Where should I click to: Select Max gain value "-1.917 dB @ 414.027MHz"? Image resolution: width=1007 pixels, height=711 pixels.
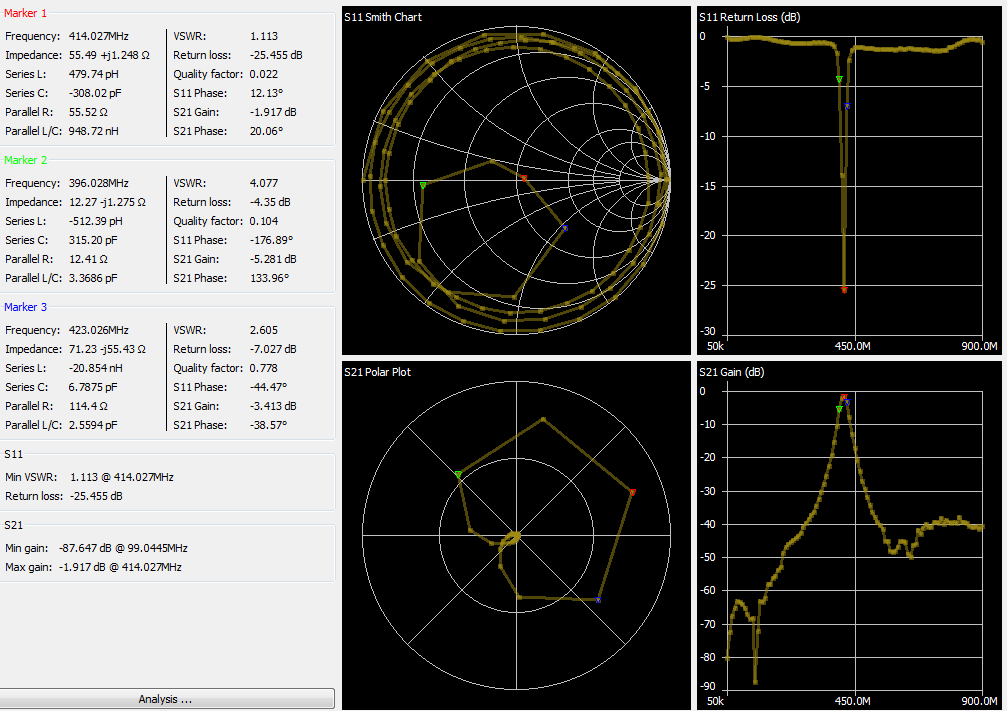(120, 567)
